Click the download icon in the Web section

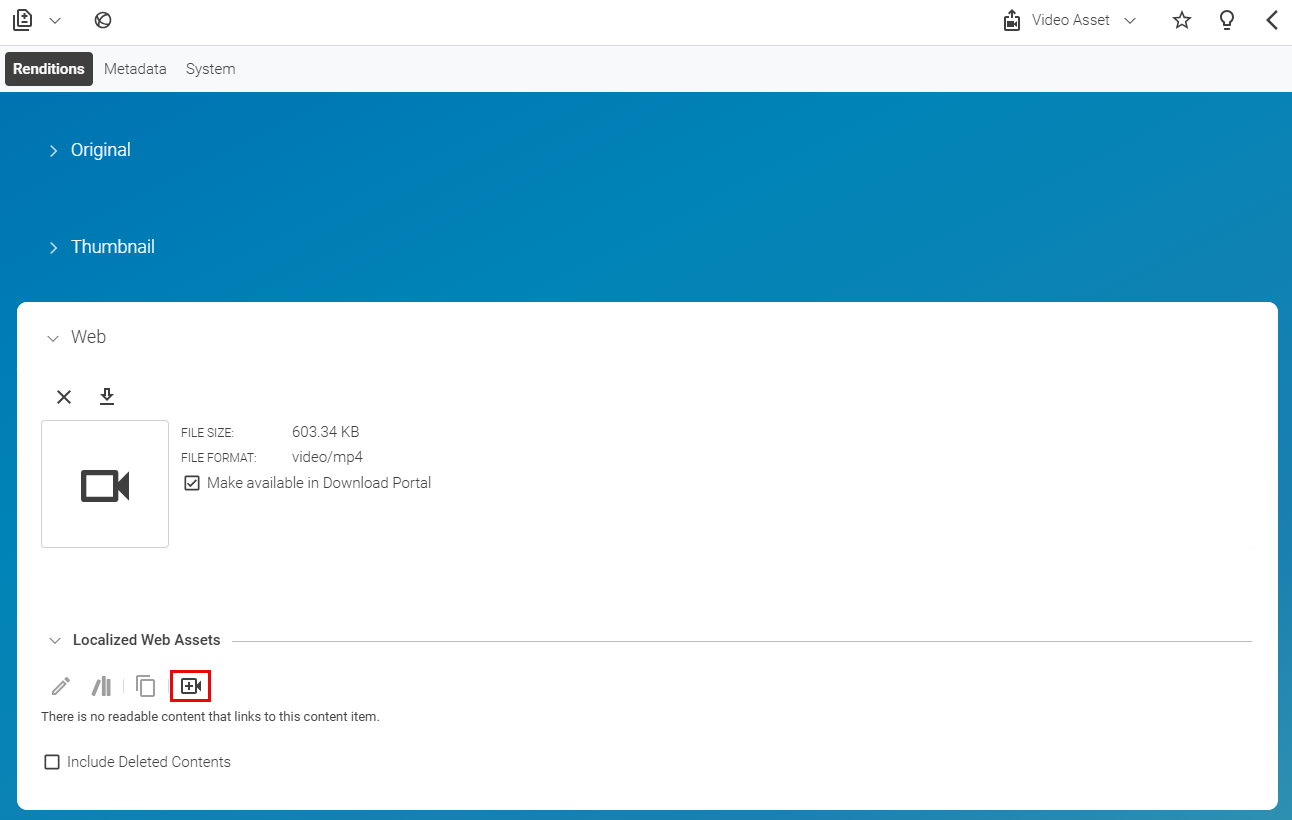107,396
